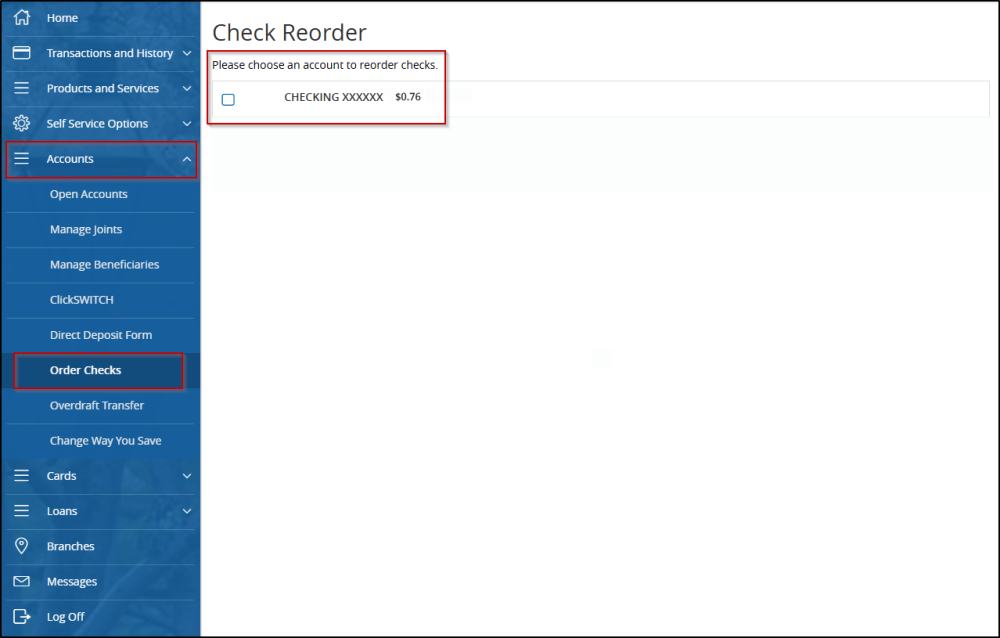Click Overdraft Transfer in the Accounts submenu
This screenshot has width=1000, height=638.
click(x=95, y=405)
